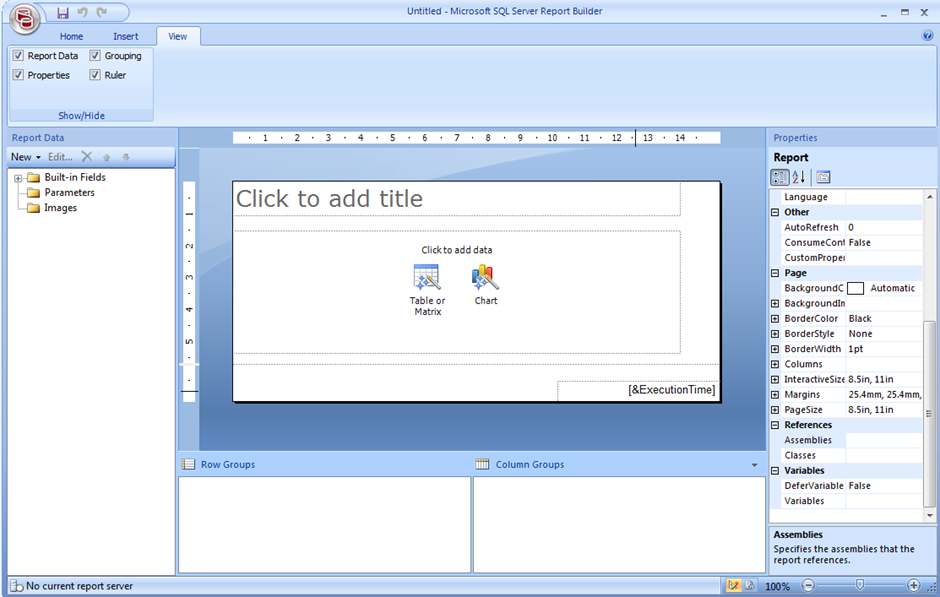Sort properties alphabetically in the Properties panel

coord(800,177)
